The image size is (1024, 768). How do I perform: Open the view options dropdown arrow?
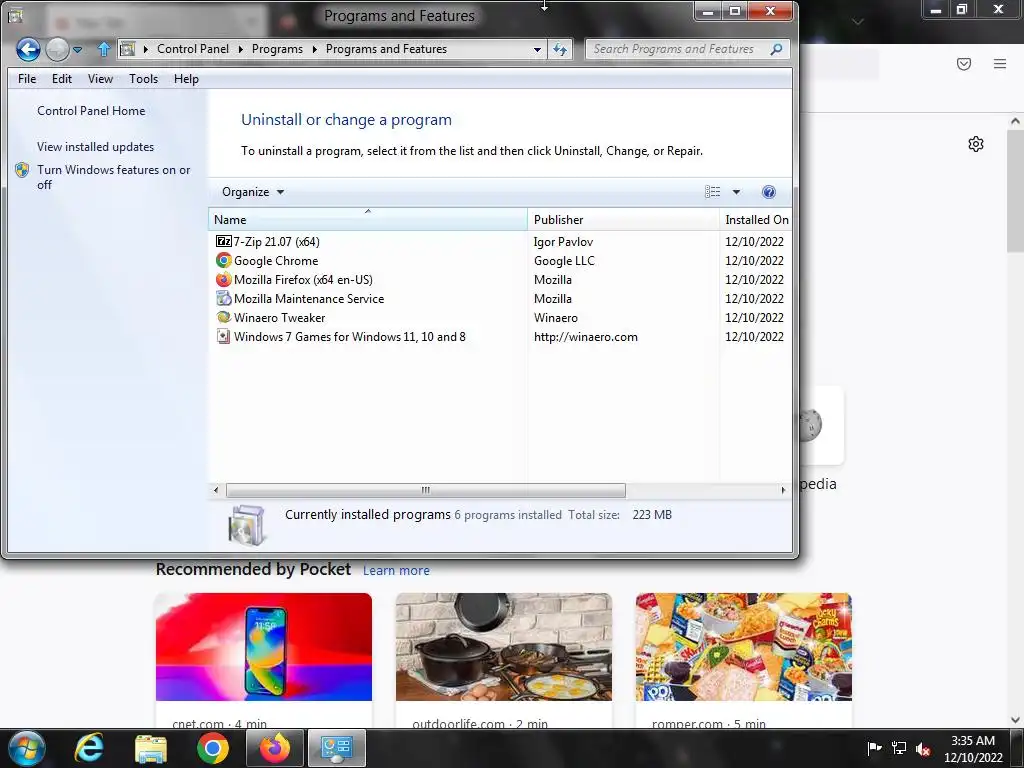click(736, 192)
